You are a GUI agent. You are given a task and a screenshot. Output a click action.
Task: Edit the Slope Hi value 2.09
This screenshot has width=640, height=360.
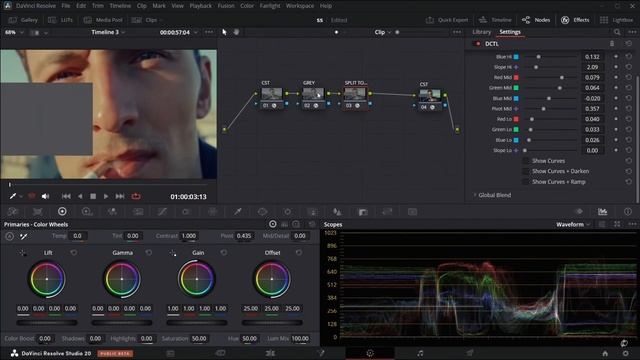(x=592, y=67)
